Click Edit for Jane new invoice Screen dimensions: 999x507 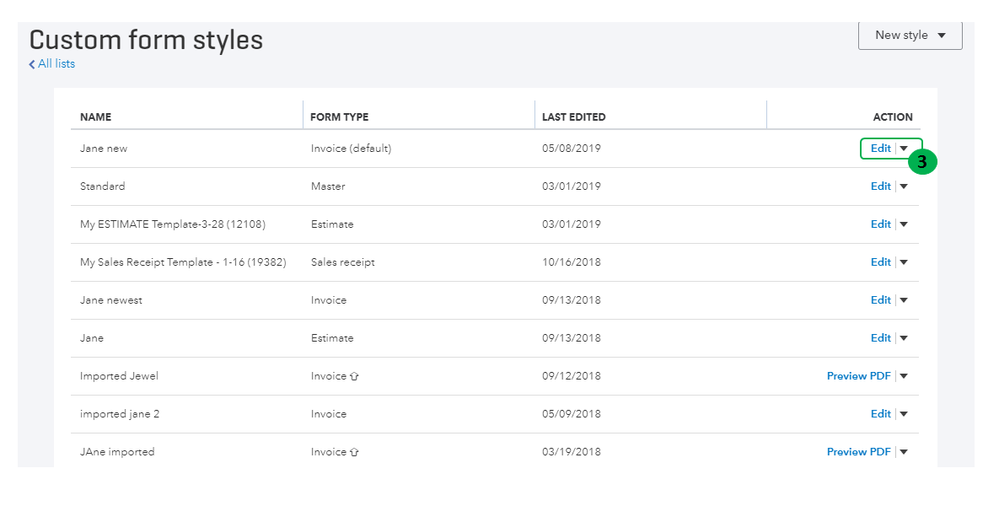point(880,148)
